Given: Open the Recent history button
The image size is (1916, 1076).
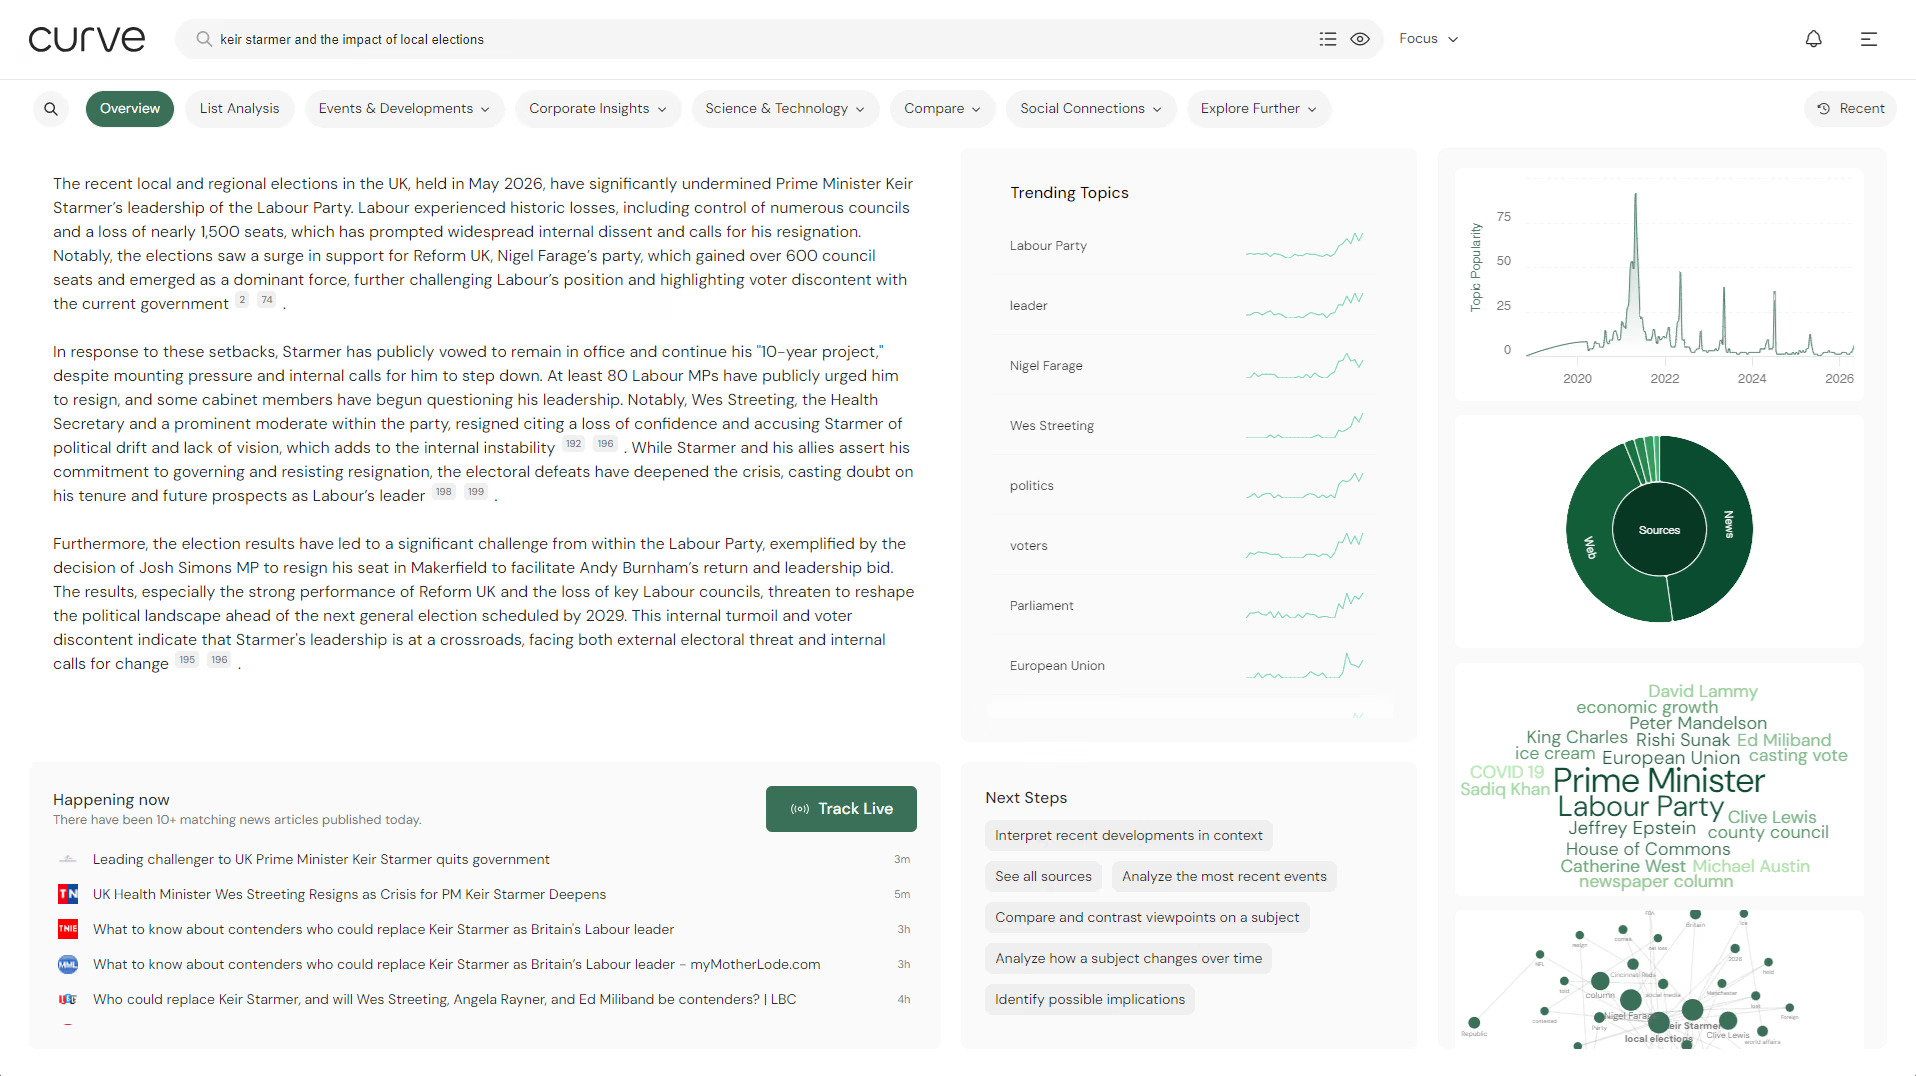Looking at the screenshot, I should [1850, 109].
